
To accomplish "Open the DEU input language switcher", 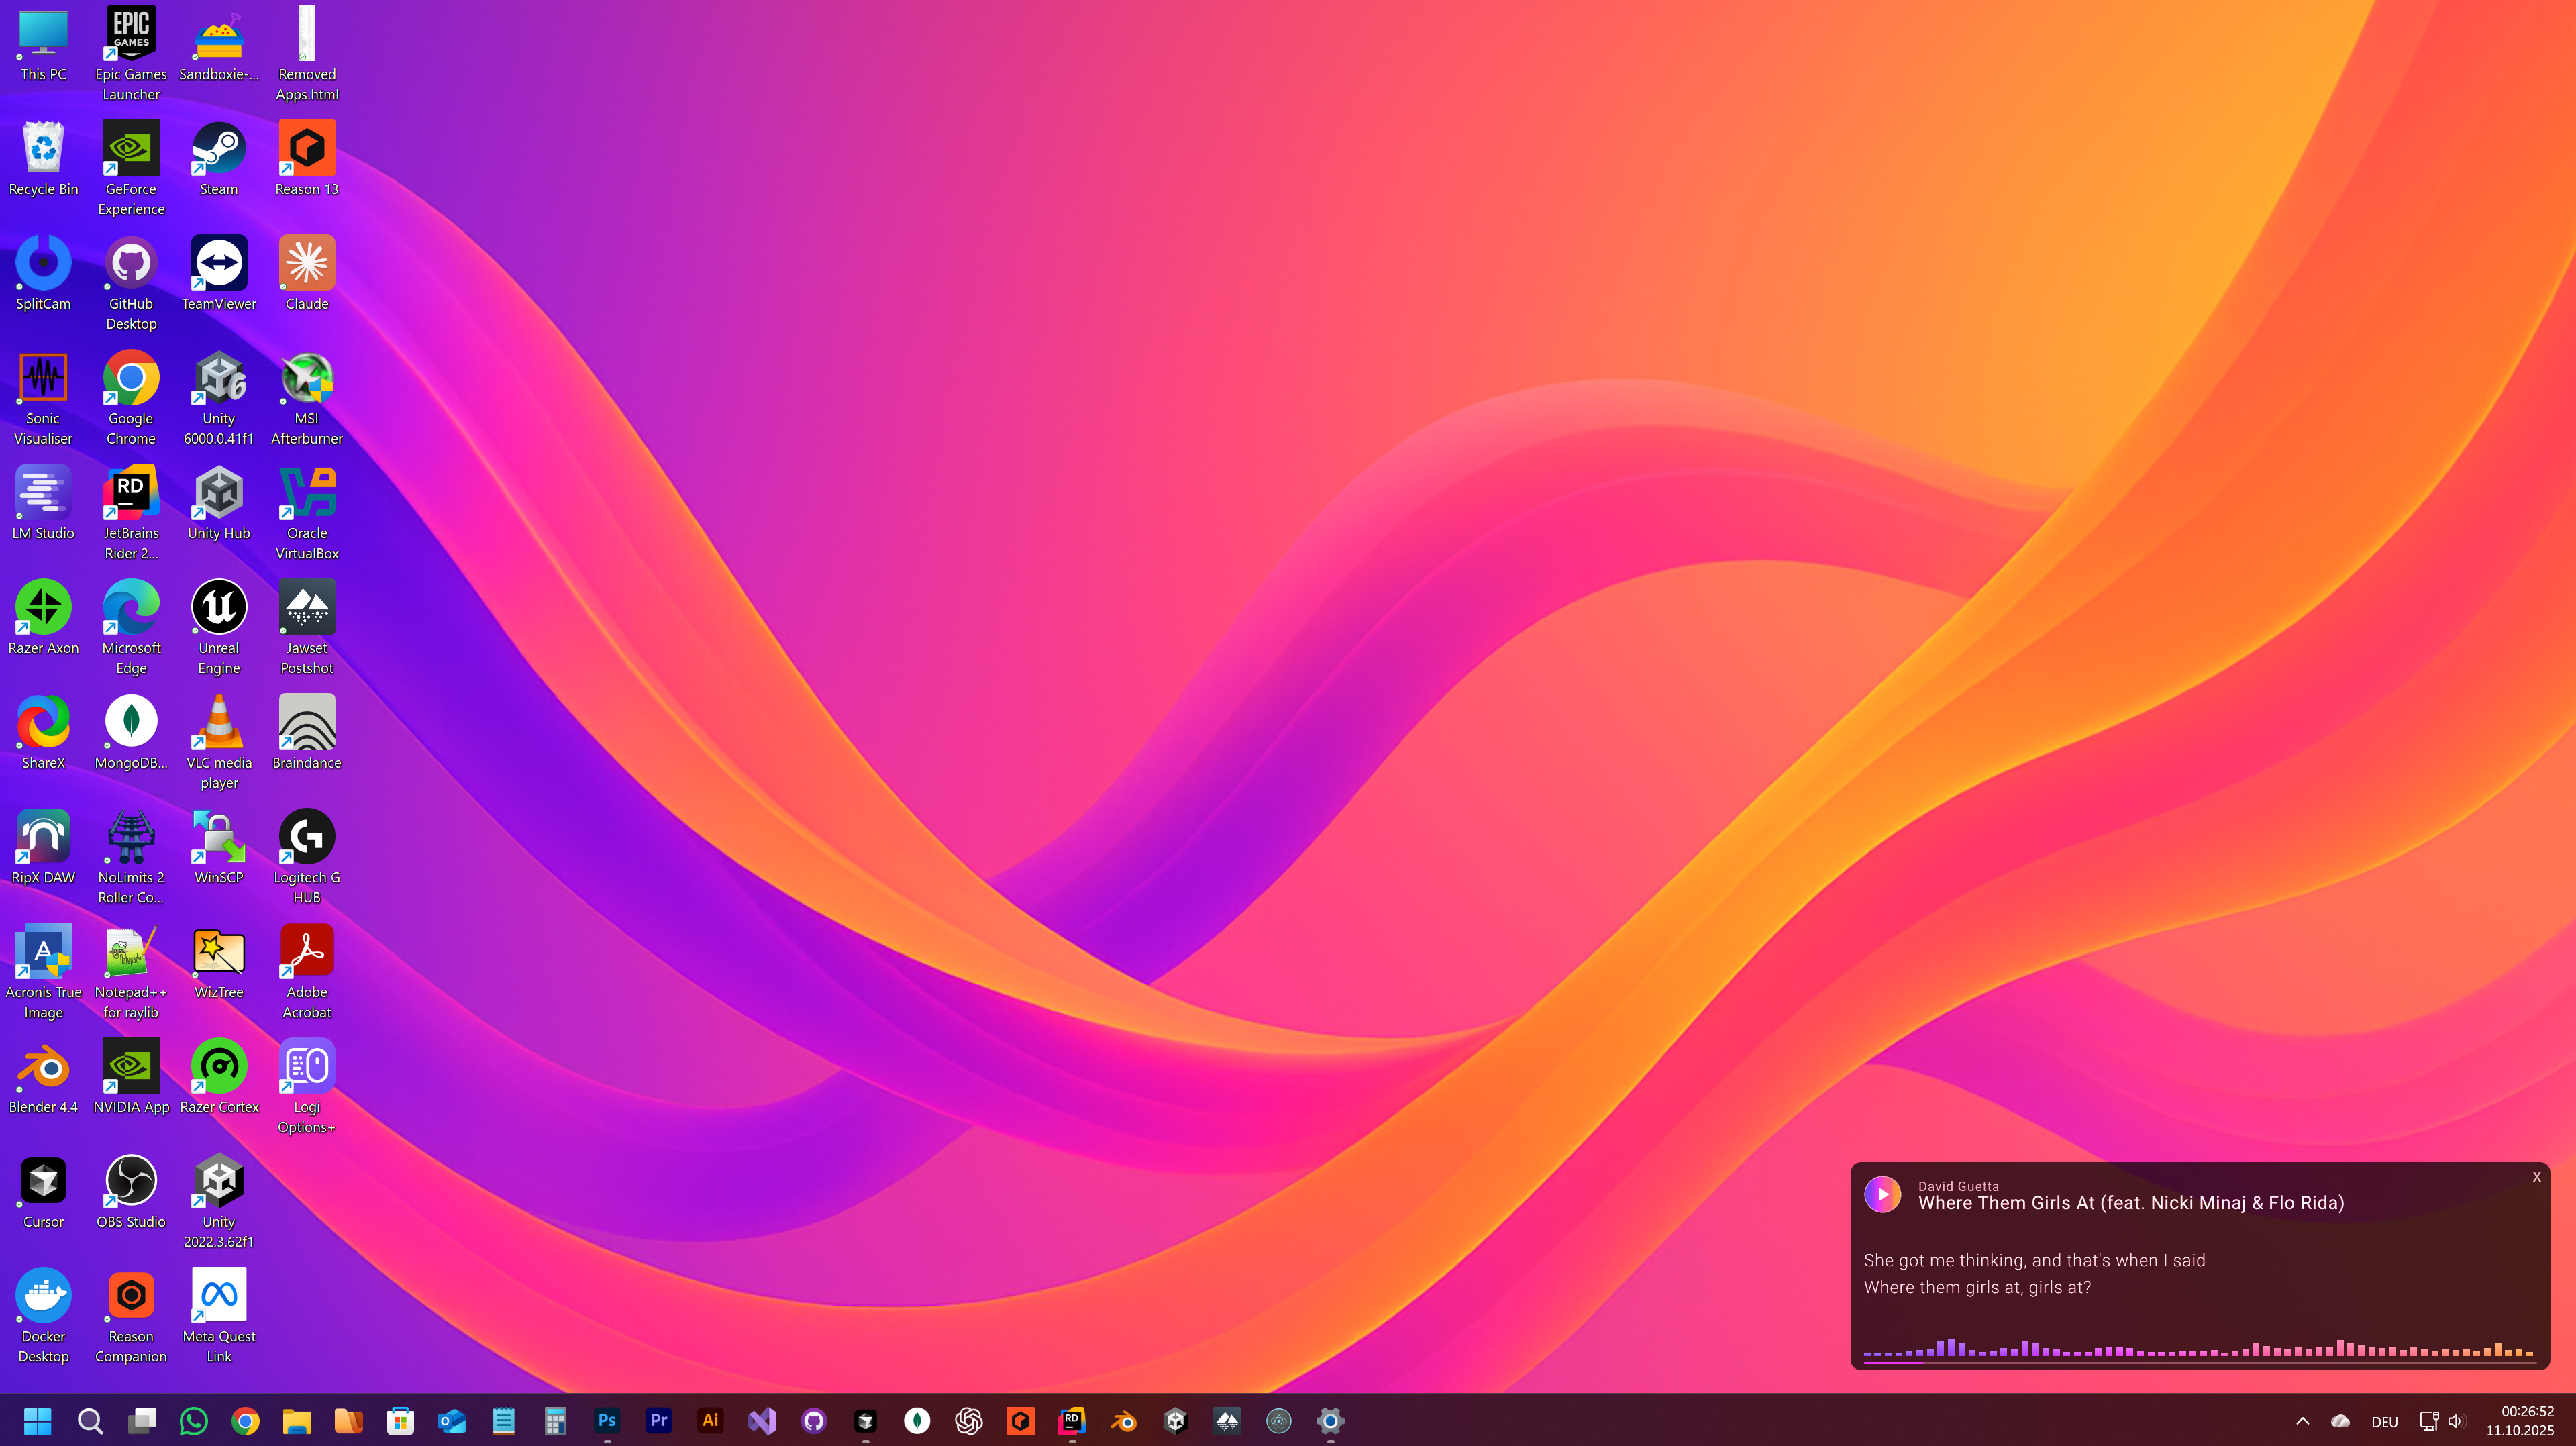I will tap(2384, 1422).
